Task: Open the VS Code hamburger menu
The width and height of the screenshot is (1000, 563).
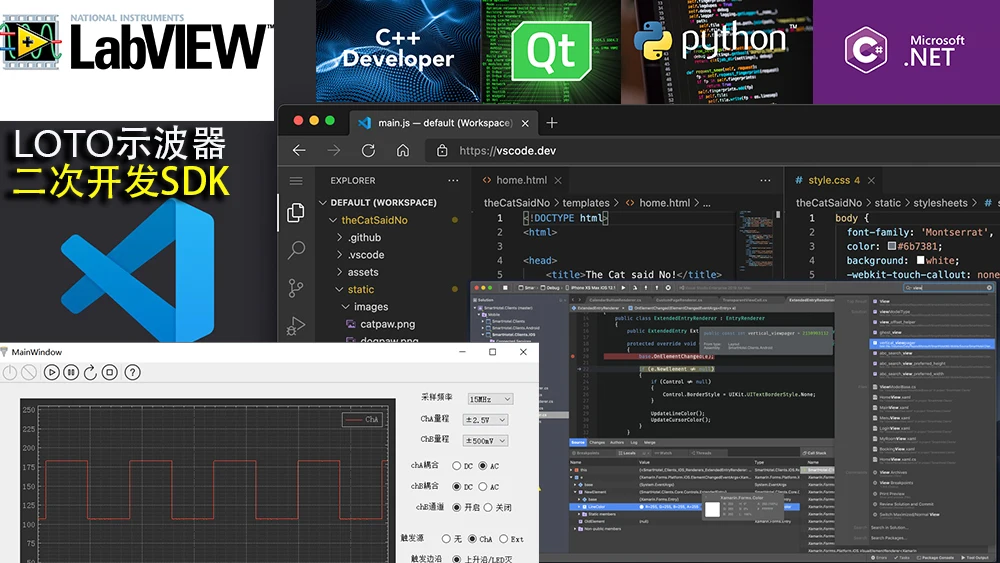Action: tap(296, 181)
